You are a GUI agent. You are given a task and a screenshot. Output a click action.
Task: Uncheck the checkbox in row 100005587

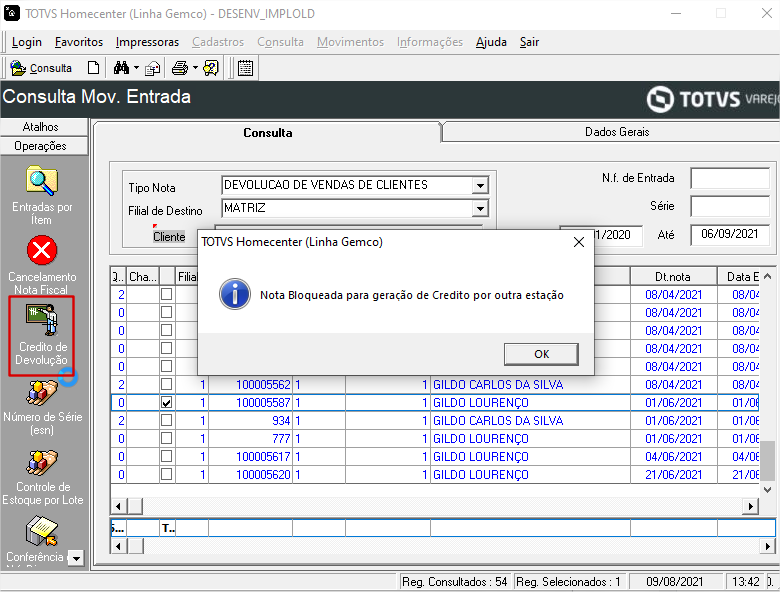click(x=167, y=402)
